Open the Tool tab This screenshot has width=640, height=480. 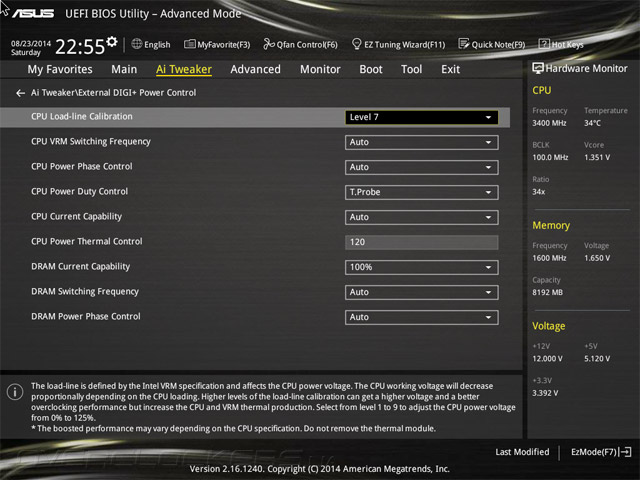[x=411, y=69]
